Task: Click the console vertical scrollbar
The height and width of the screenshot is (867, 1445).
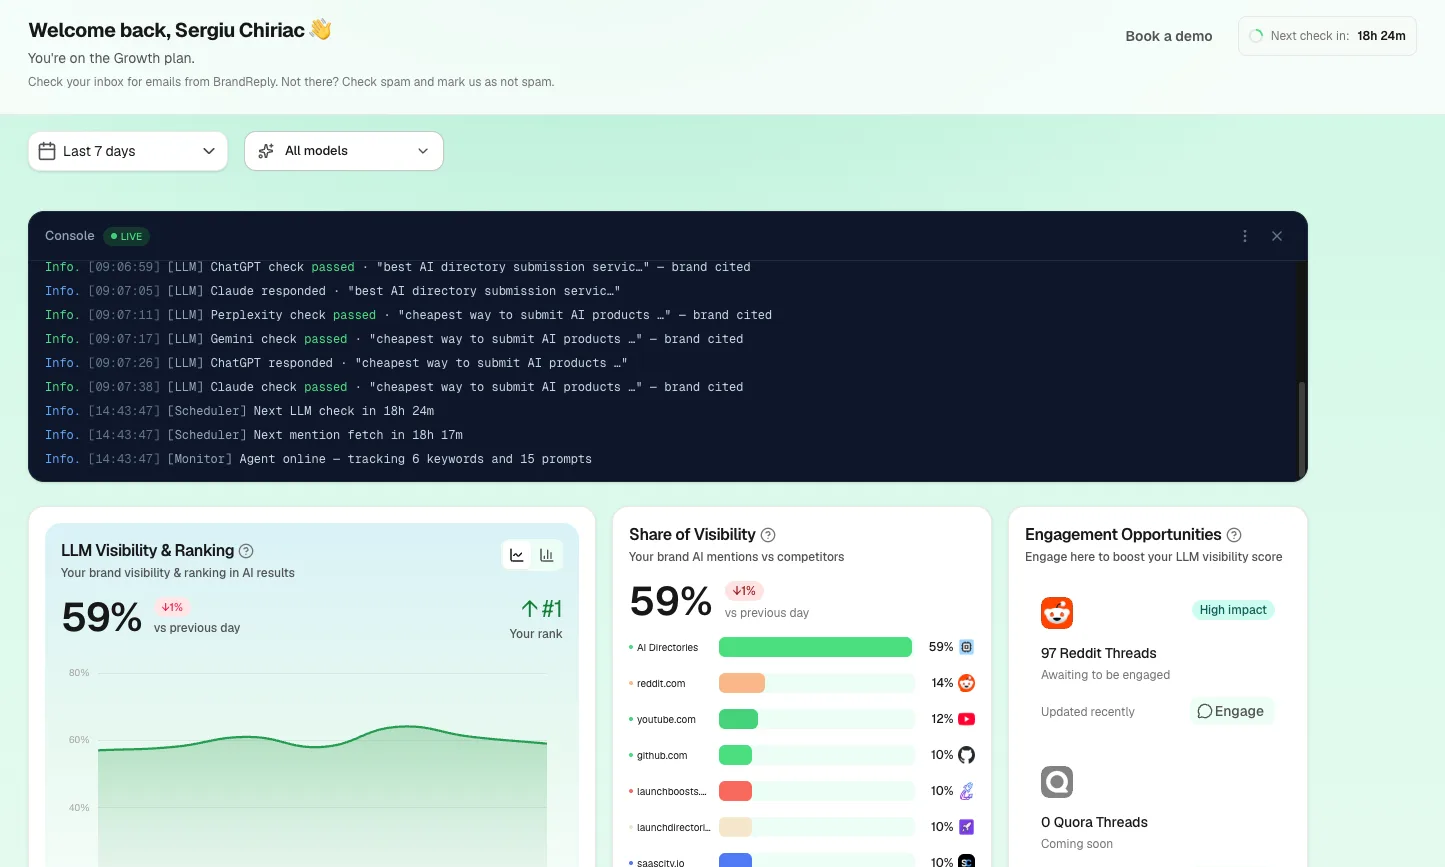Action: click(1301, 428)
